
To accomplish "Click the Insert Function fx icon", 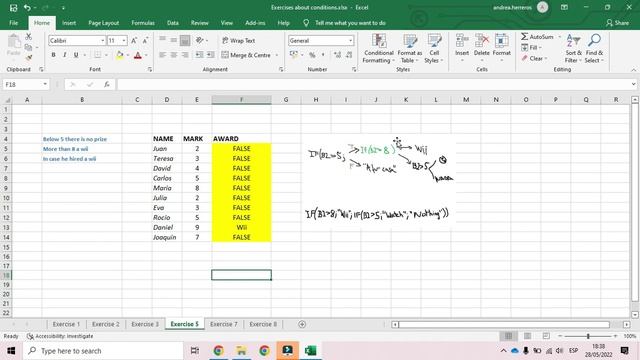I will pos(107,84).
